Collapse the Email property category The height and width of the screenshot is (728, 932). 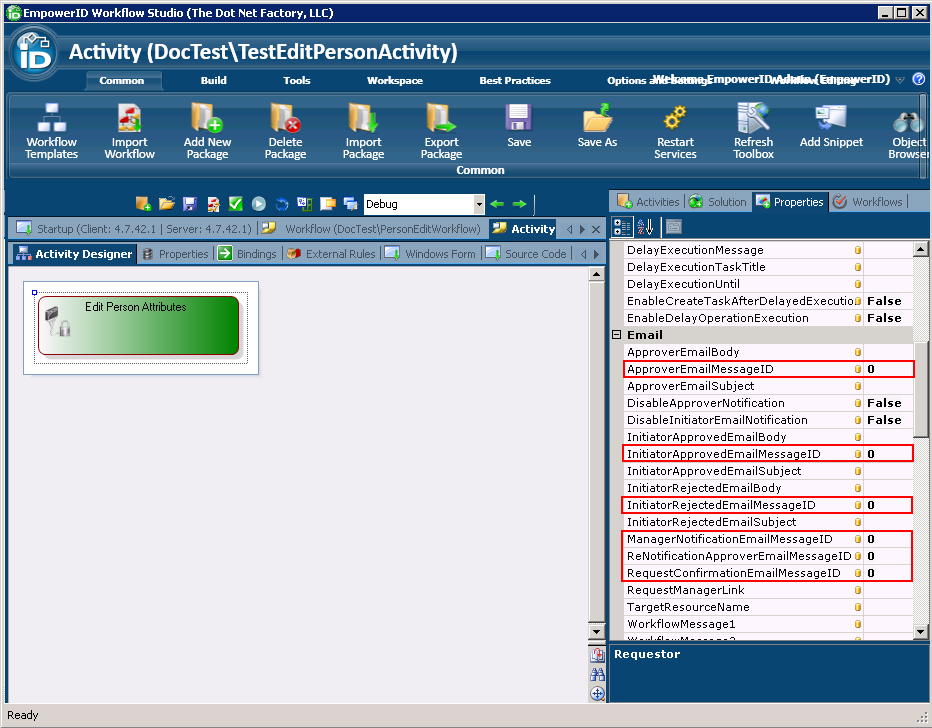point(617,335)
